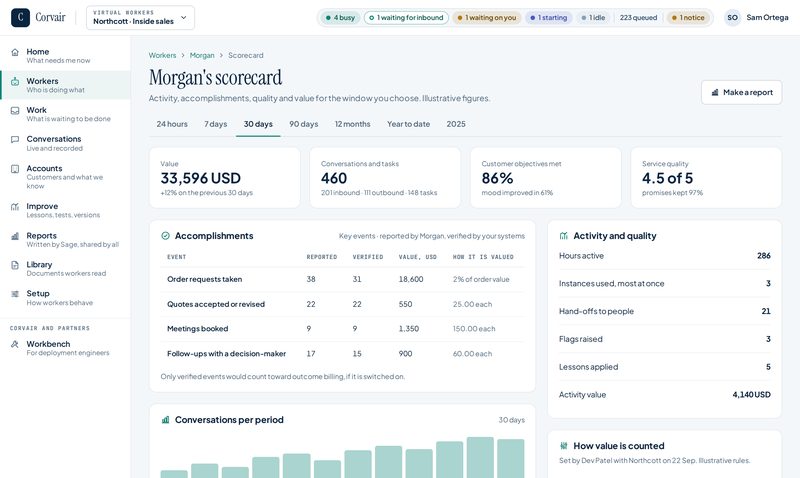Screen dimensions: 800x478
Task: Click the tallest bar in conversations chart
Action: click(x=480, y=458)
